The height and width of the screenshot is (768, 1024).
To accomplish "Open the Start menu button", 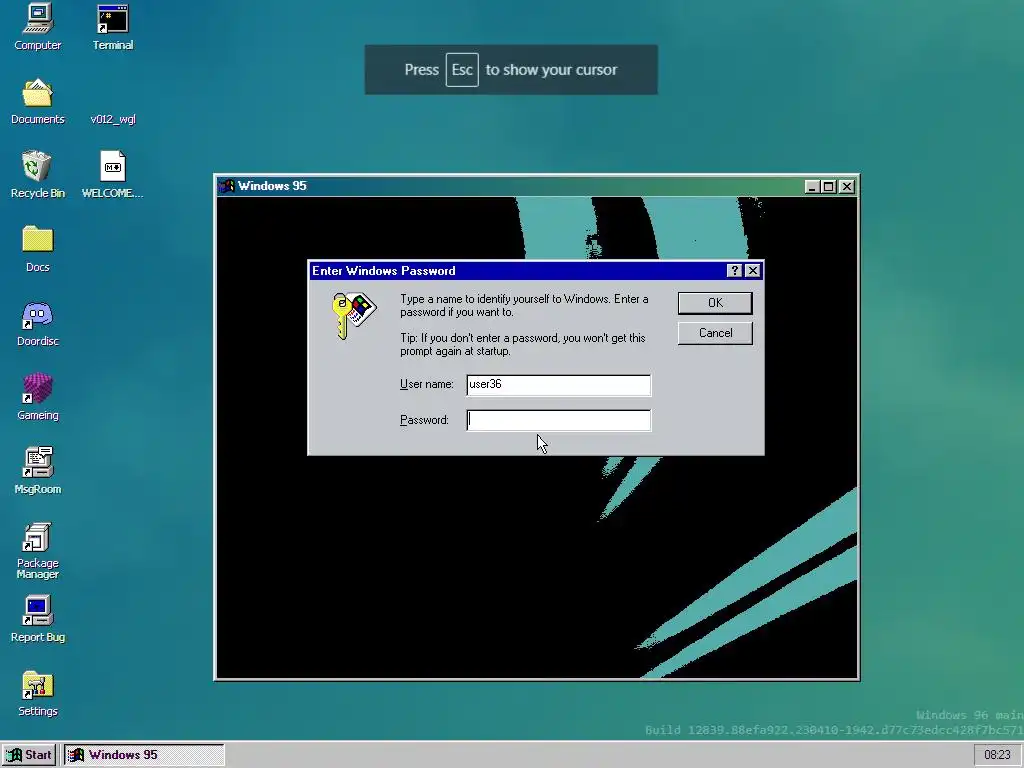I will [29, 755].
